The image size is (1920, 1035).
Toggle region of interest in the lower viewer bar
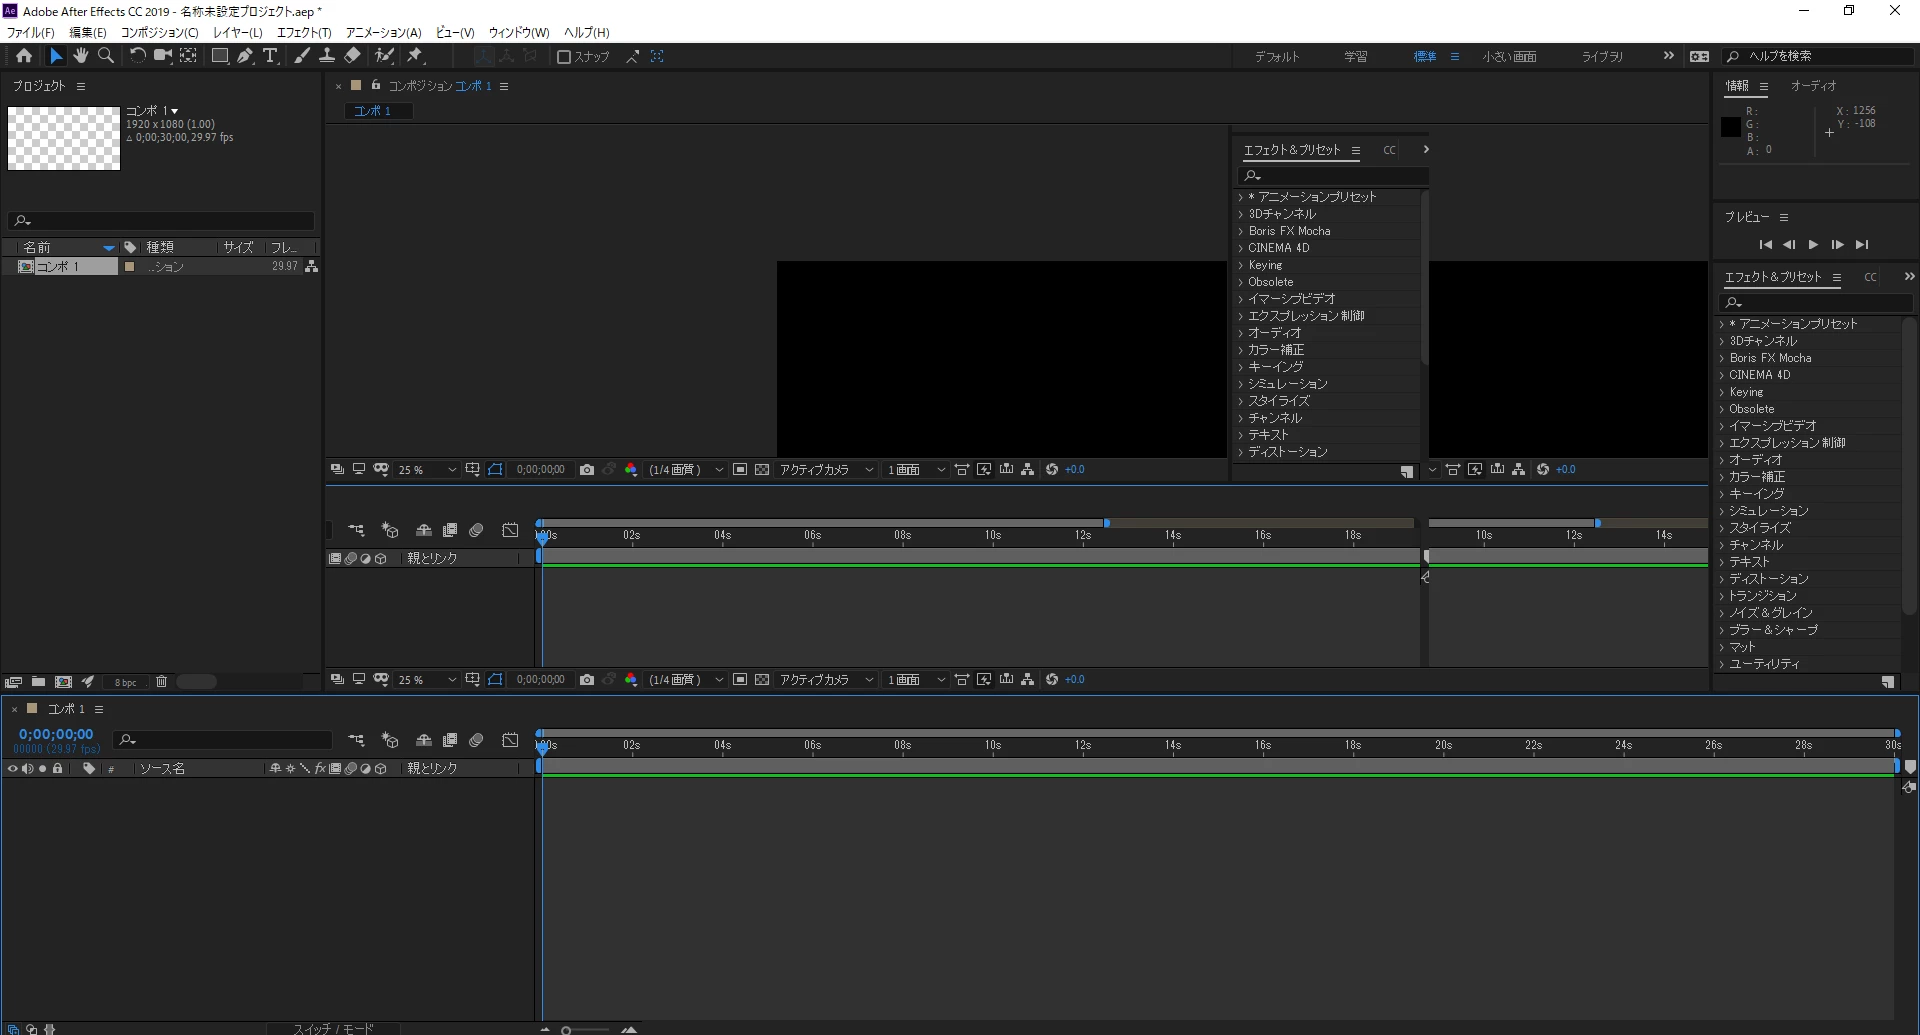[x=740, y=680]
